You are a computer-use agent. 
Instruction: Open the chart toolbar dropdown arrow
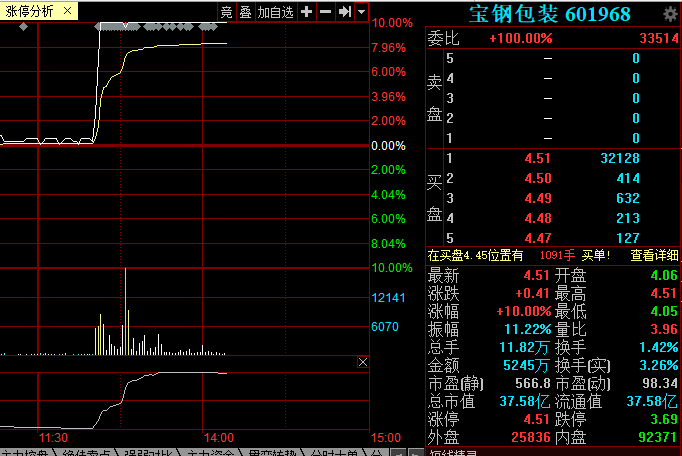click(x=360, y=12)
